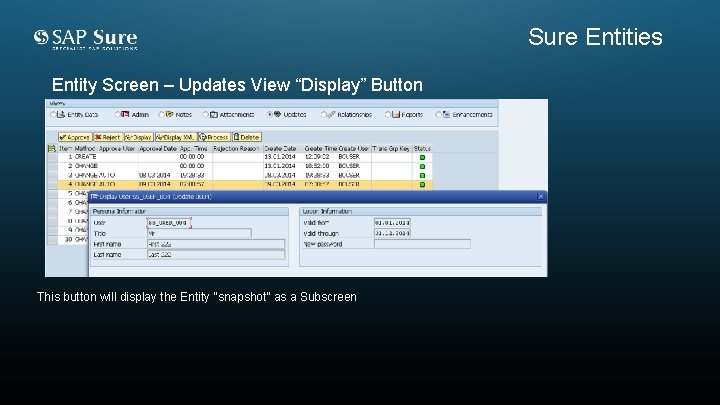This screenshot has height=405, width=720.
Task: Click the green status icon of highlighted item 4
Action: pyautogui.click(x=422, y=185)
